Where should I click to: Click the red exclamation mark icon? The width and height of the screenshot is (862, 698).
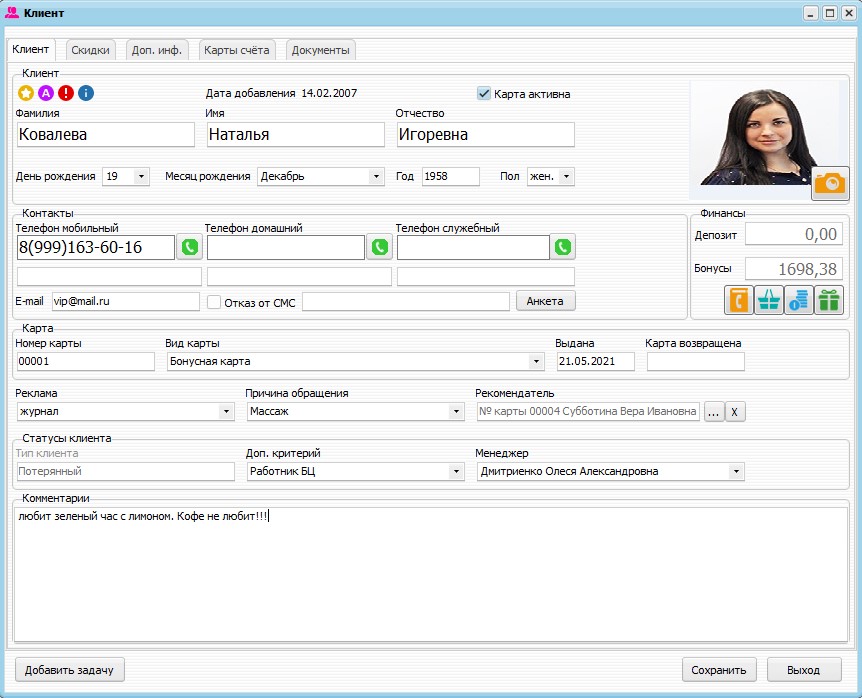[66, 93]
